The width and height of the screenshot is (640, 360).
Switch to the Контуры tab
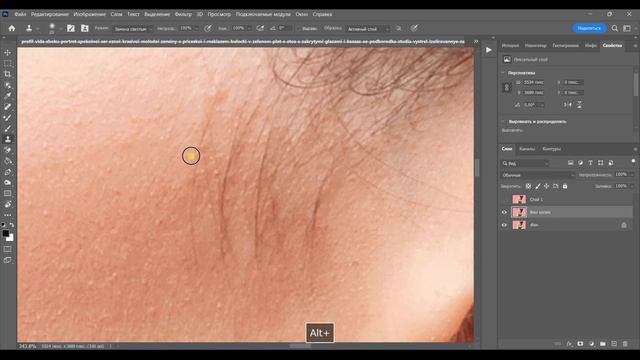click(x=552, y=149)
